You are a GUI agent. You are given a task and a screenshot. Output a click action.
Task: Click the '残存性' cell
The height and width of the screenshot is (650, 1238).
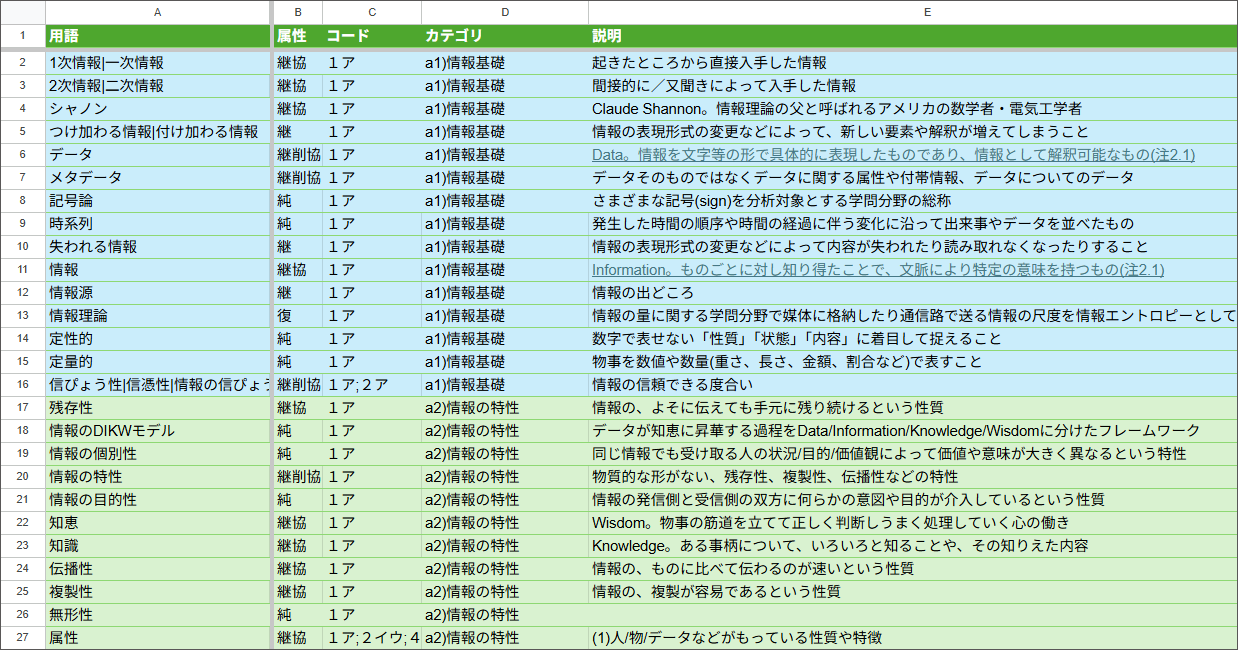pos(158,408)
